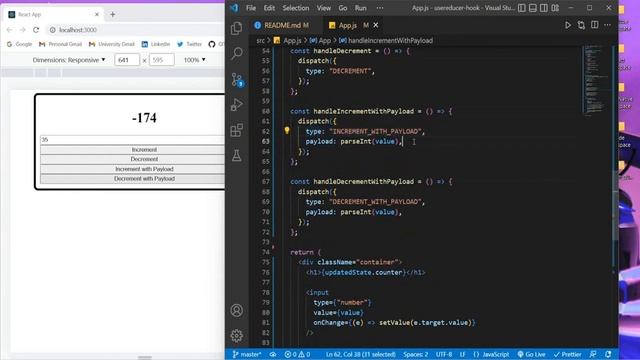Viewport: 640px width, 360px height.
Task: Open the Run menu
Action: [360, 8]
